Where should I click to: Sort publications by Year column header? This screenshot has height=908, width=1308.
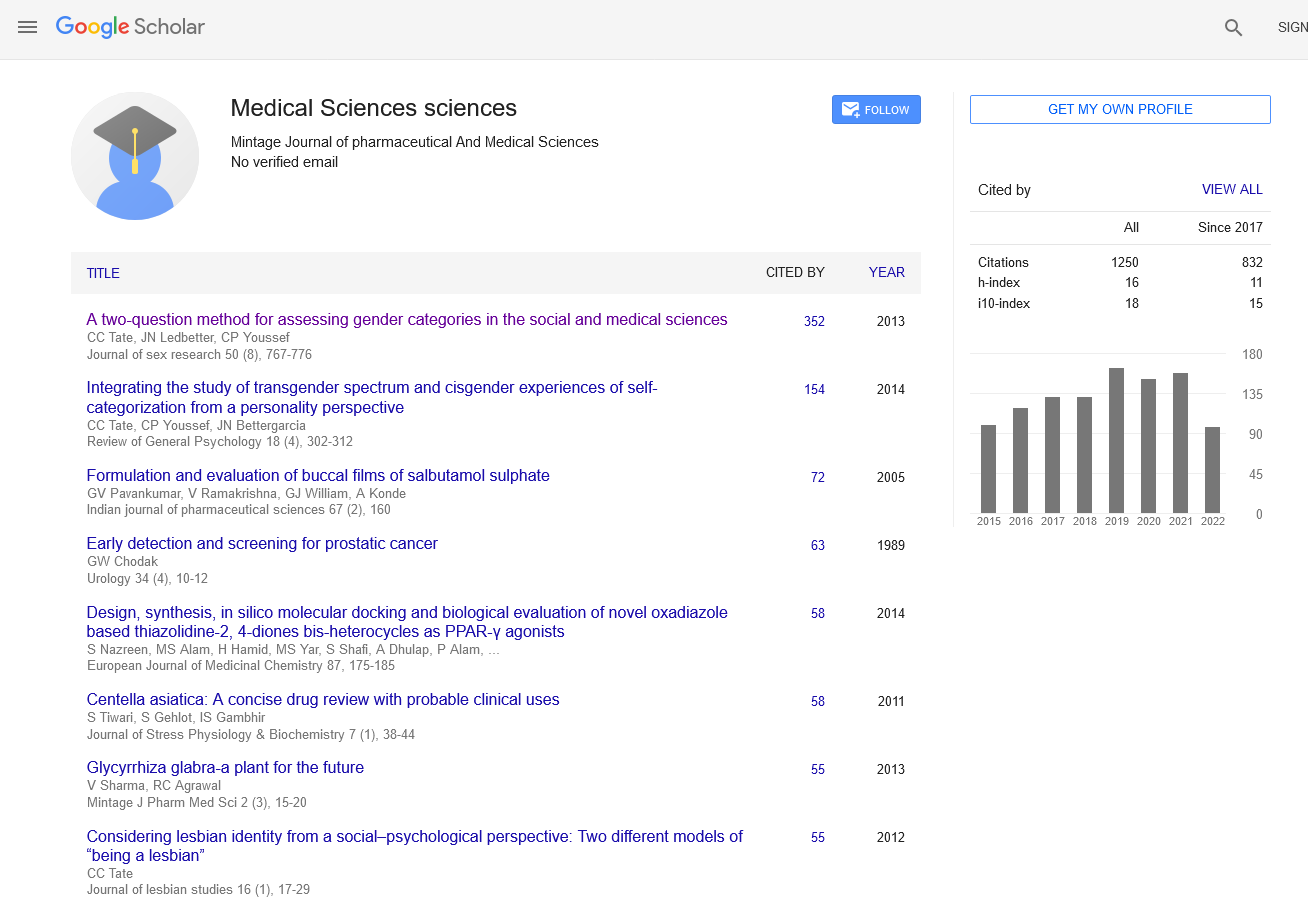(x=886, y=272)
